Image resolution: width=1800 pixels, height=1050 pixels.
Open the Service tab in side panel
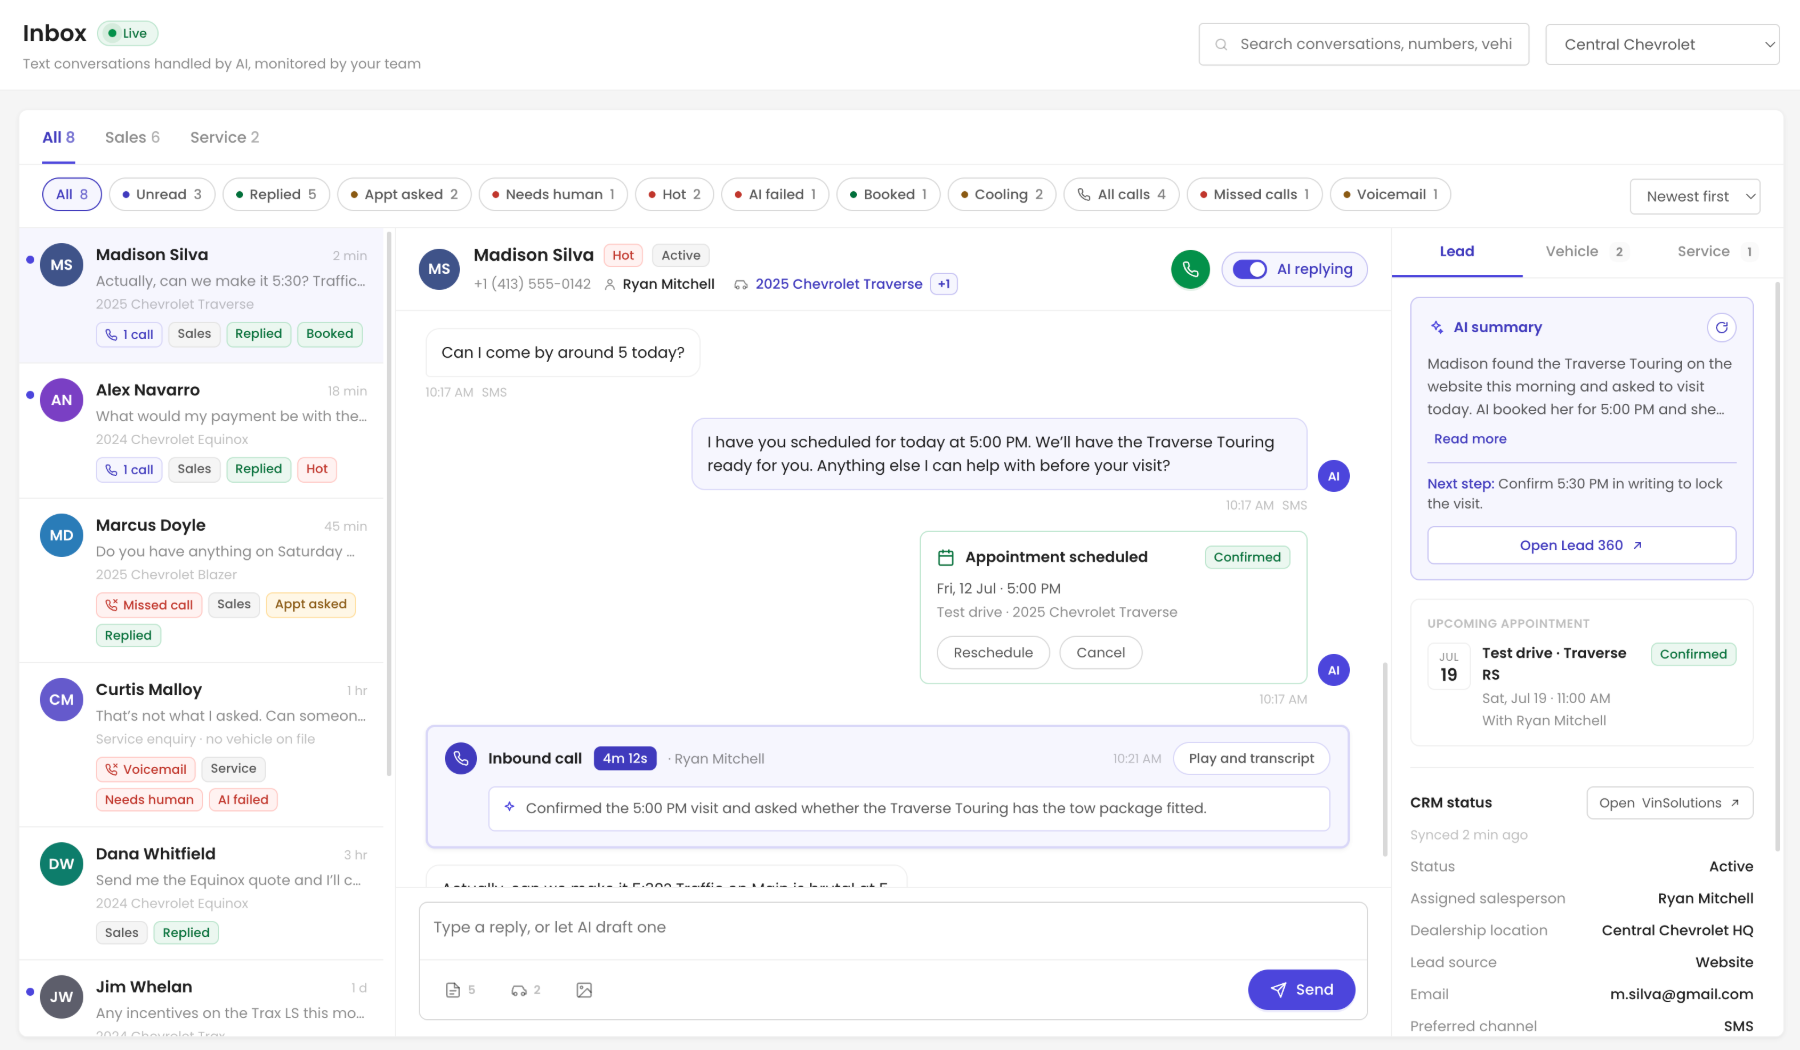coord(1716,252)
